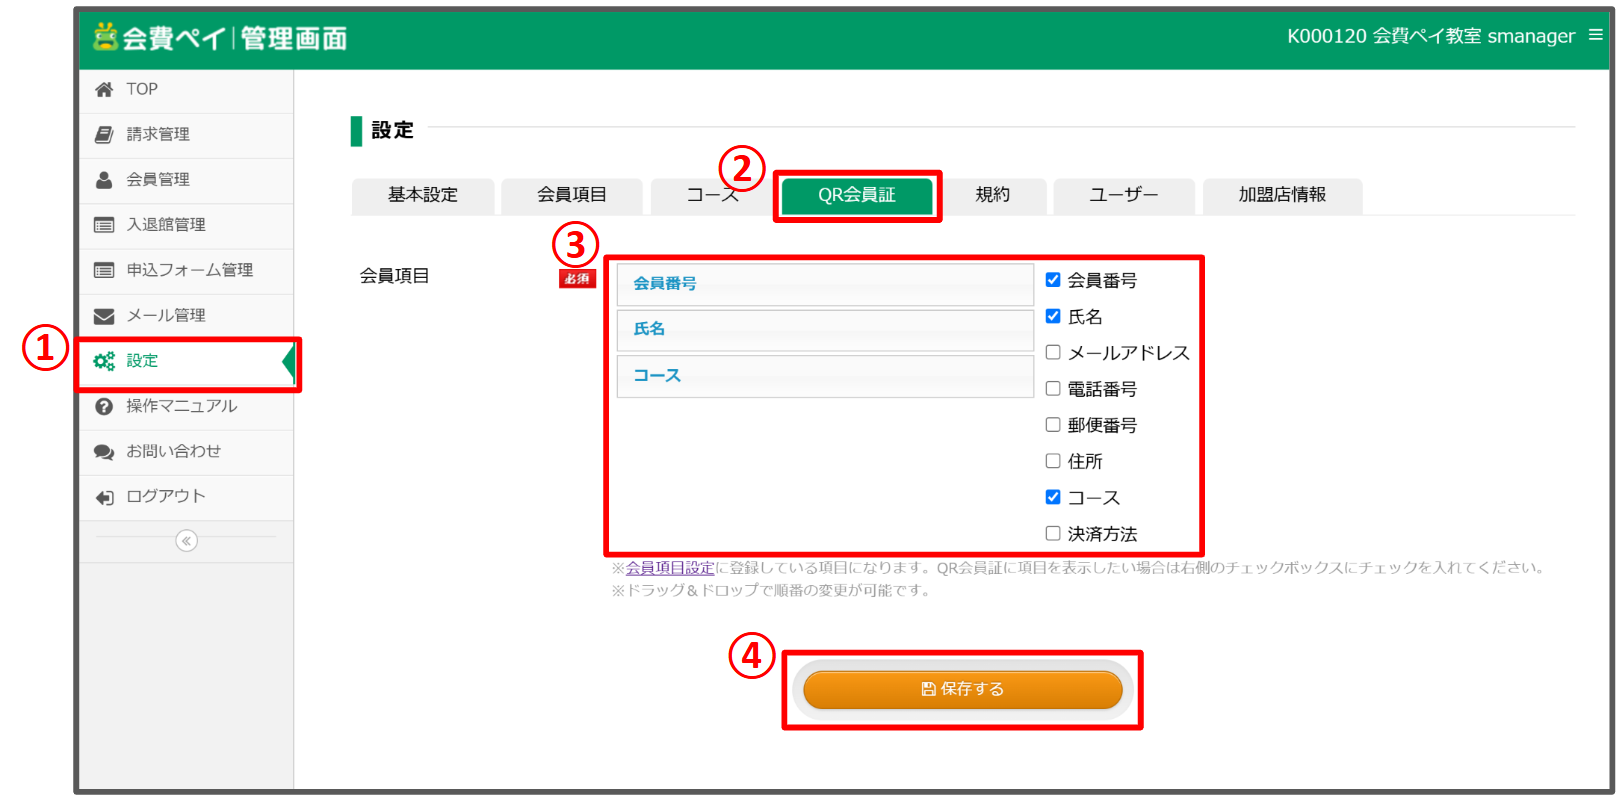Screen dimensions: 1623x799
Task: Enable the メールアドレス checkbox
Action: click(1053, 352)
